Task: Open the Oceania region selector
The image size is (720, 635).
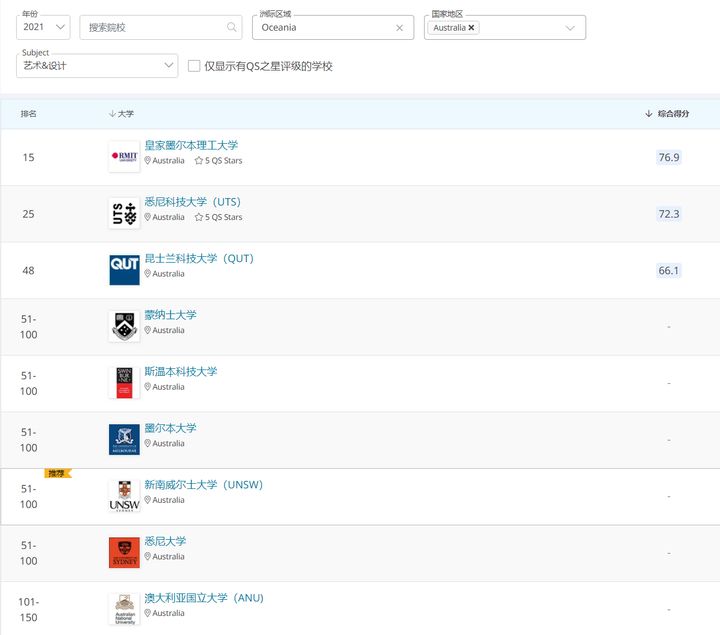Action: tap(333, 28)
